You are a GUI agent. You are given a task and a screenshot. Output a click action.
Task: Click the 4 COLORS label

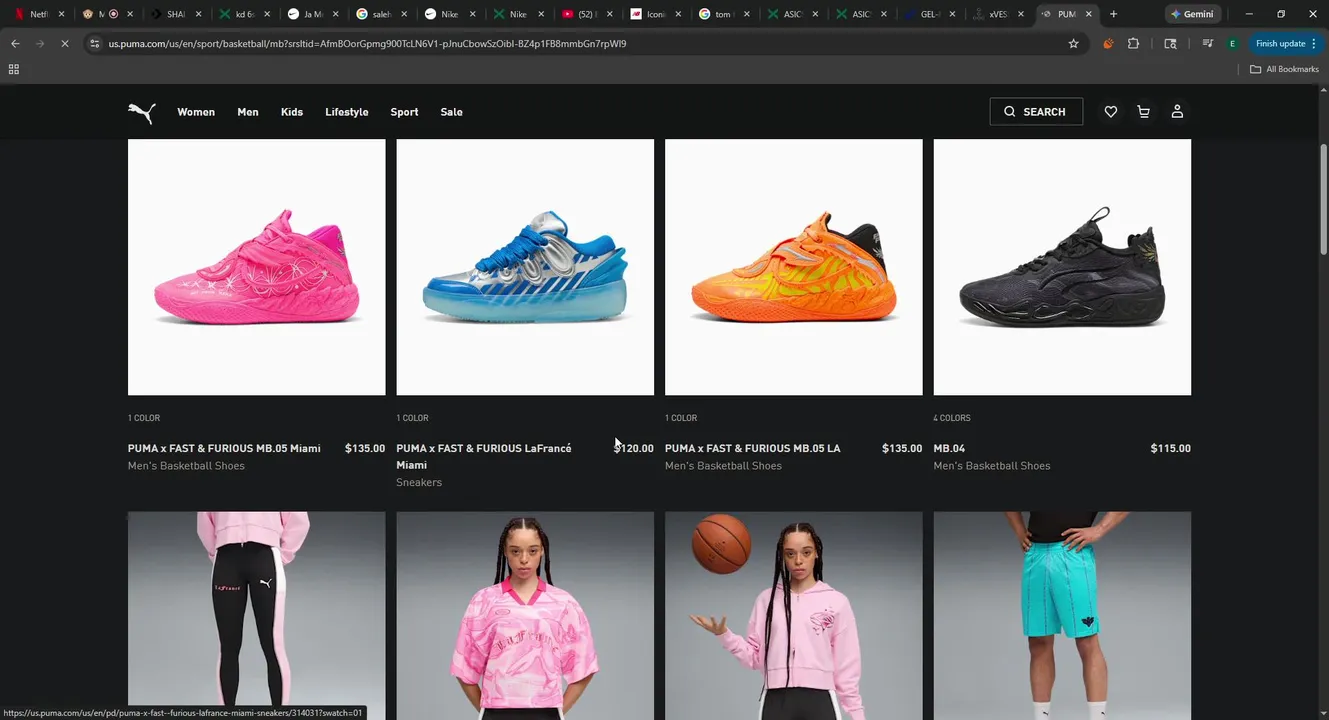[x=952, y=418]
